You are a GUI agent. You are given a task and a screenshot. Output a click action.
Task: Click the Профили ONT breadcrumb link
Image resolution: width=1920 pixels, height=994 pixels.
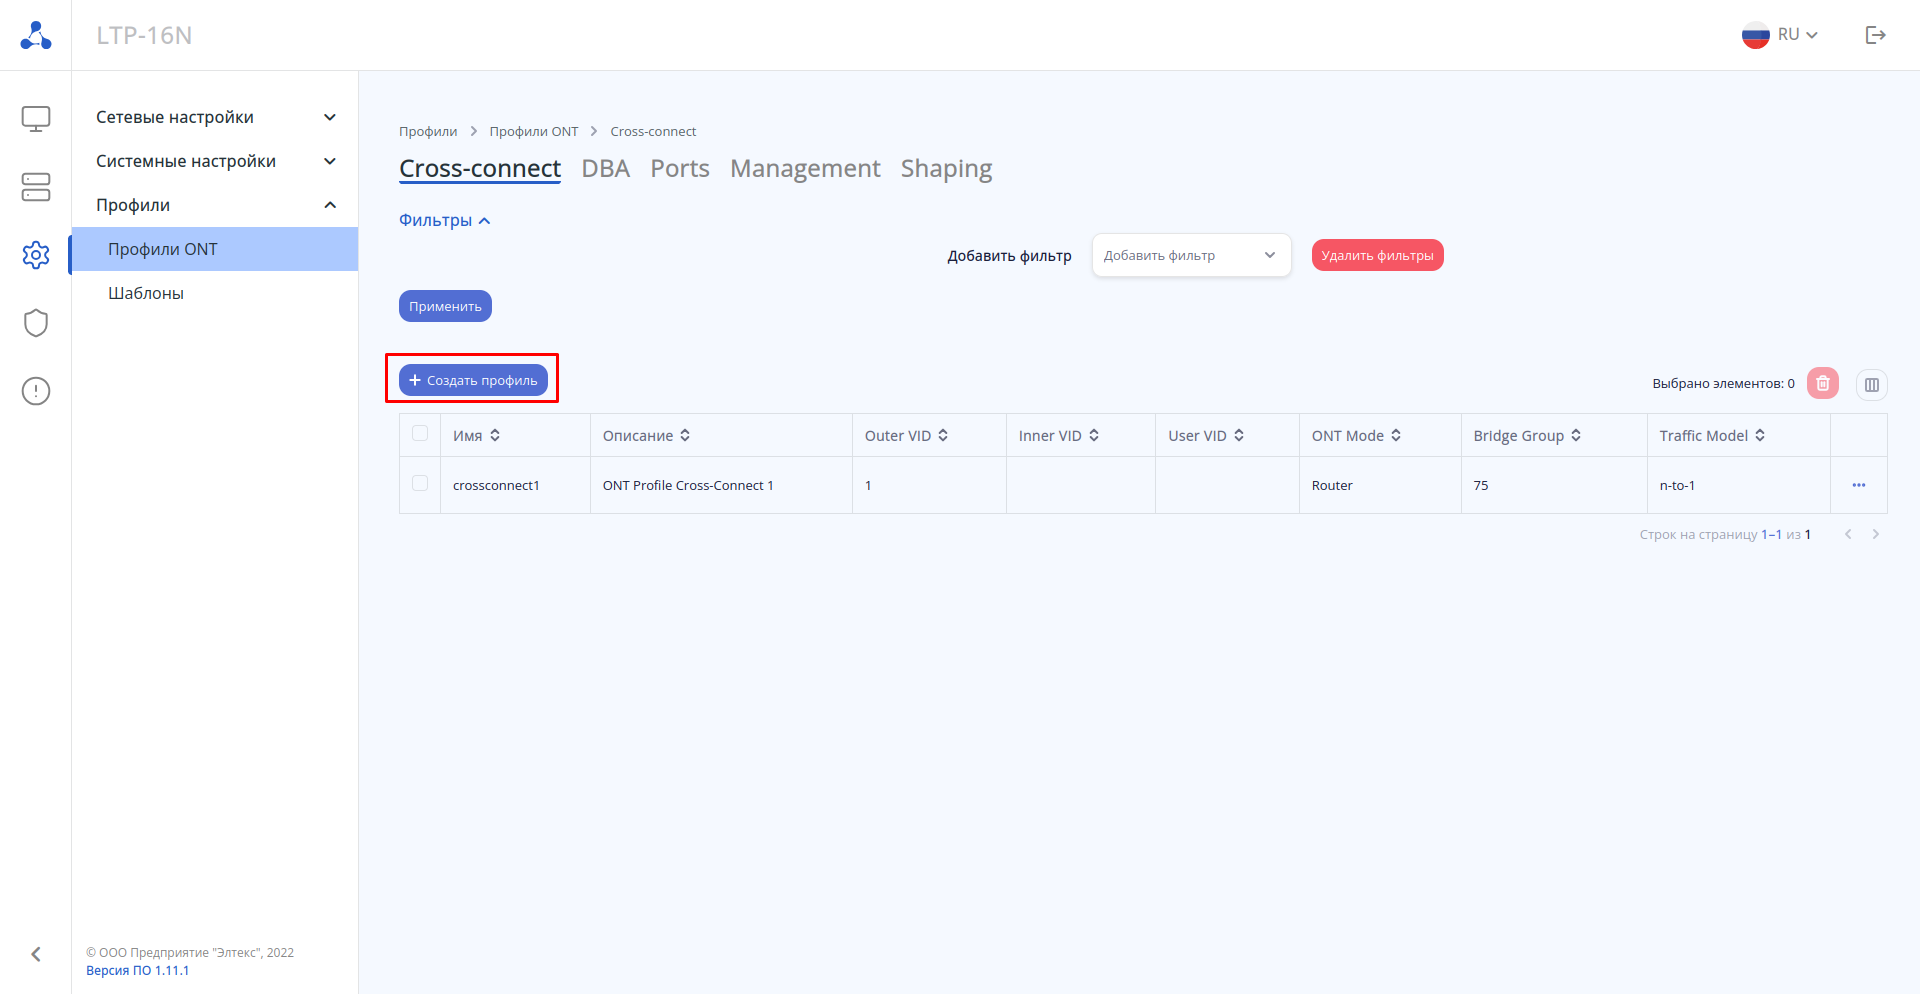point(534,131)
